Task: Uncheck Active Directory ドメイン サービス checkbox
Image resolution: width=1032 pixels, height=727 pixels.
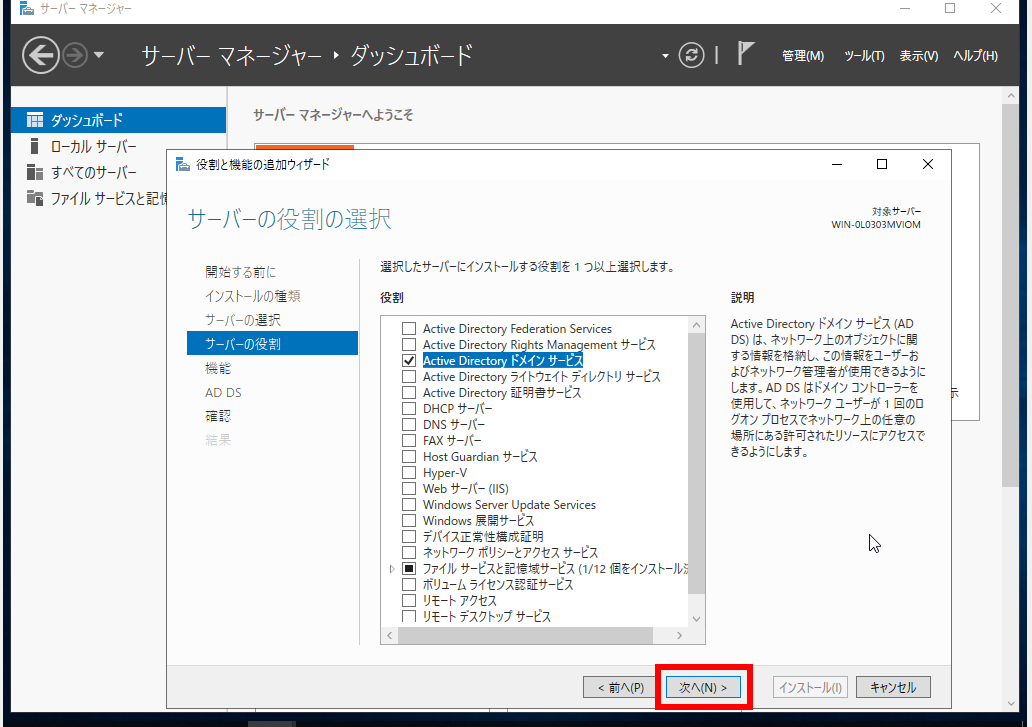Action: 409,361
